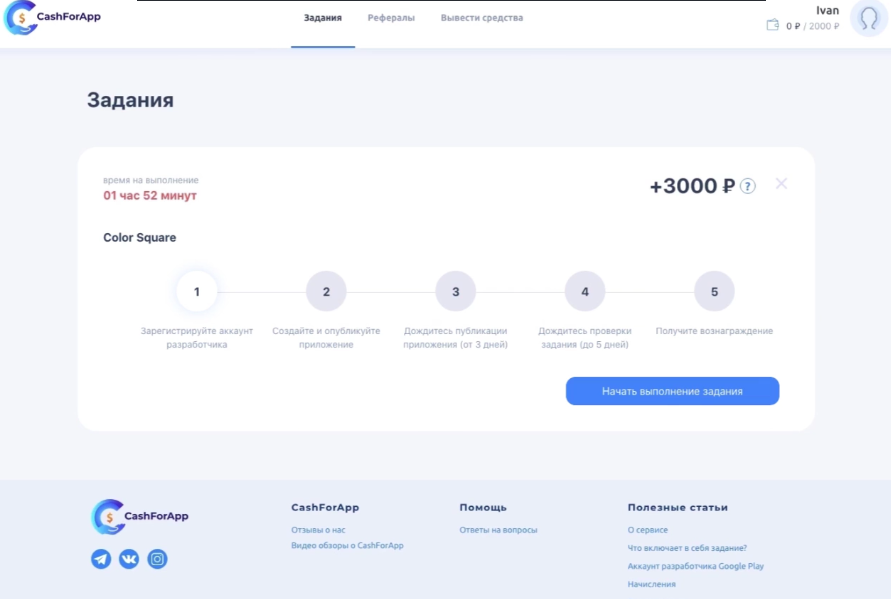Open Что включает в себя задание? link
The height and width of the screenshot is (599, 891).
point(687,548)
